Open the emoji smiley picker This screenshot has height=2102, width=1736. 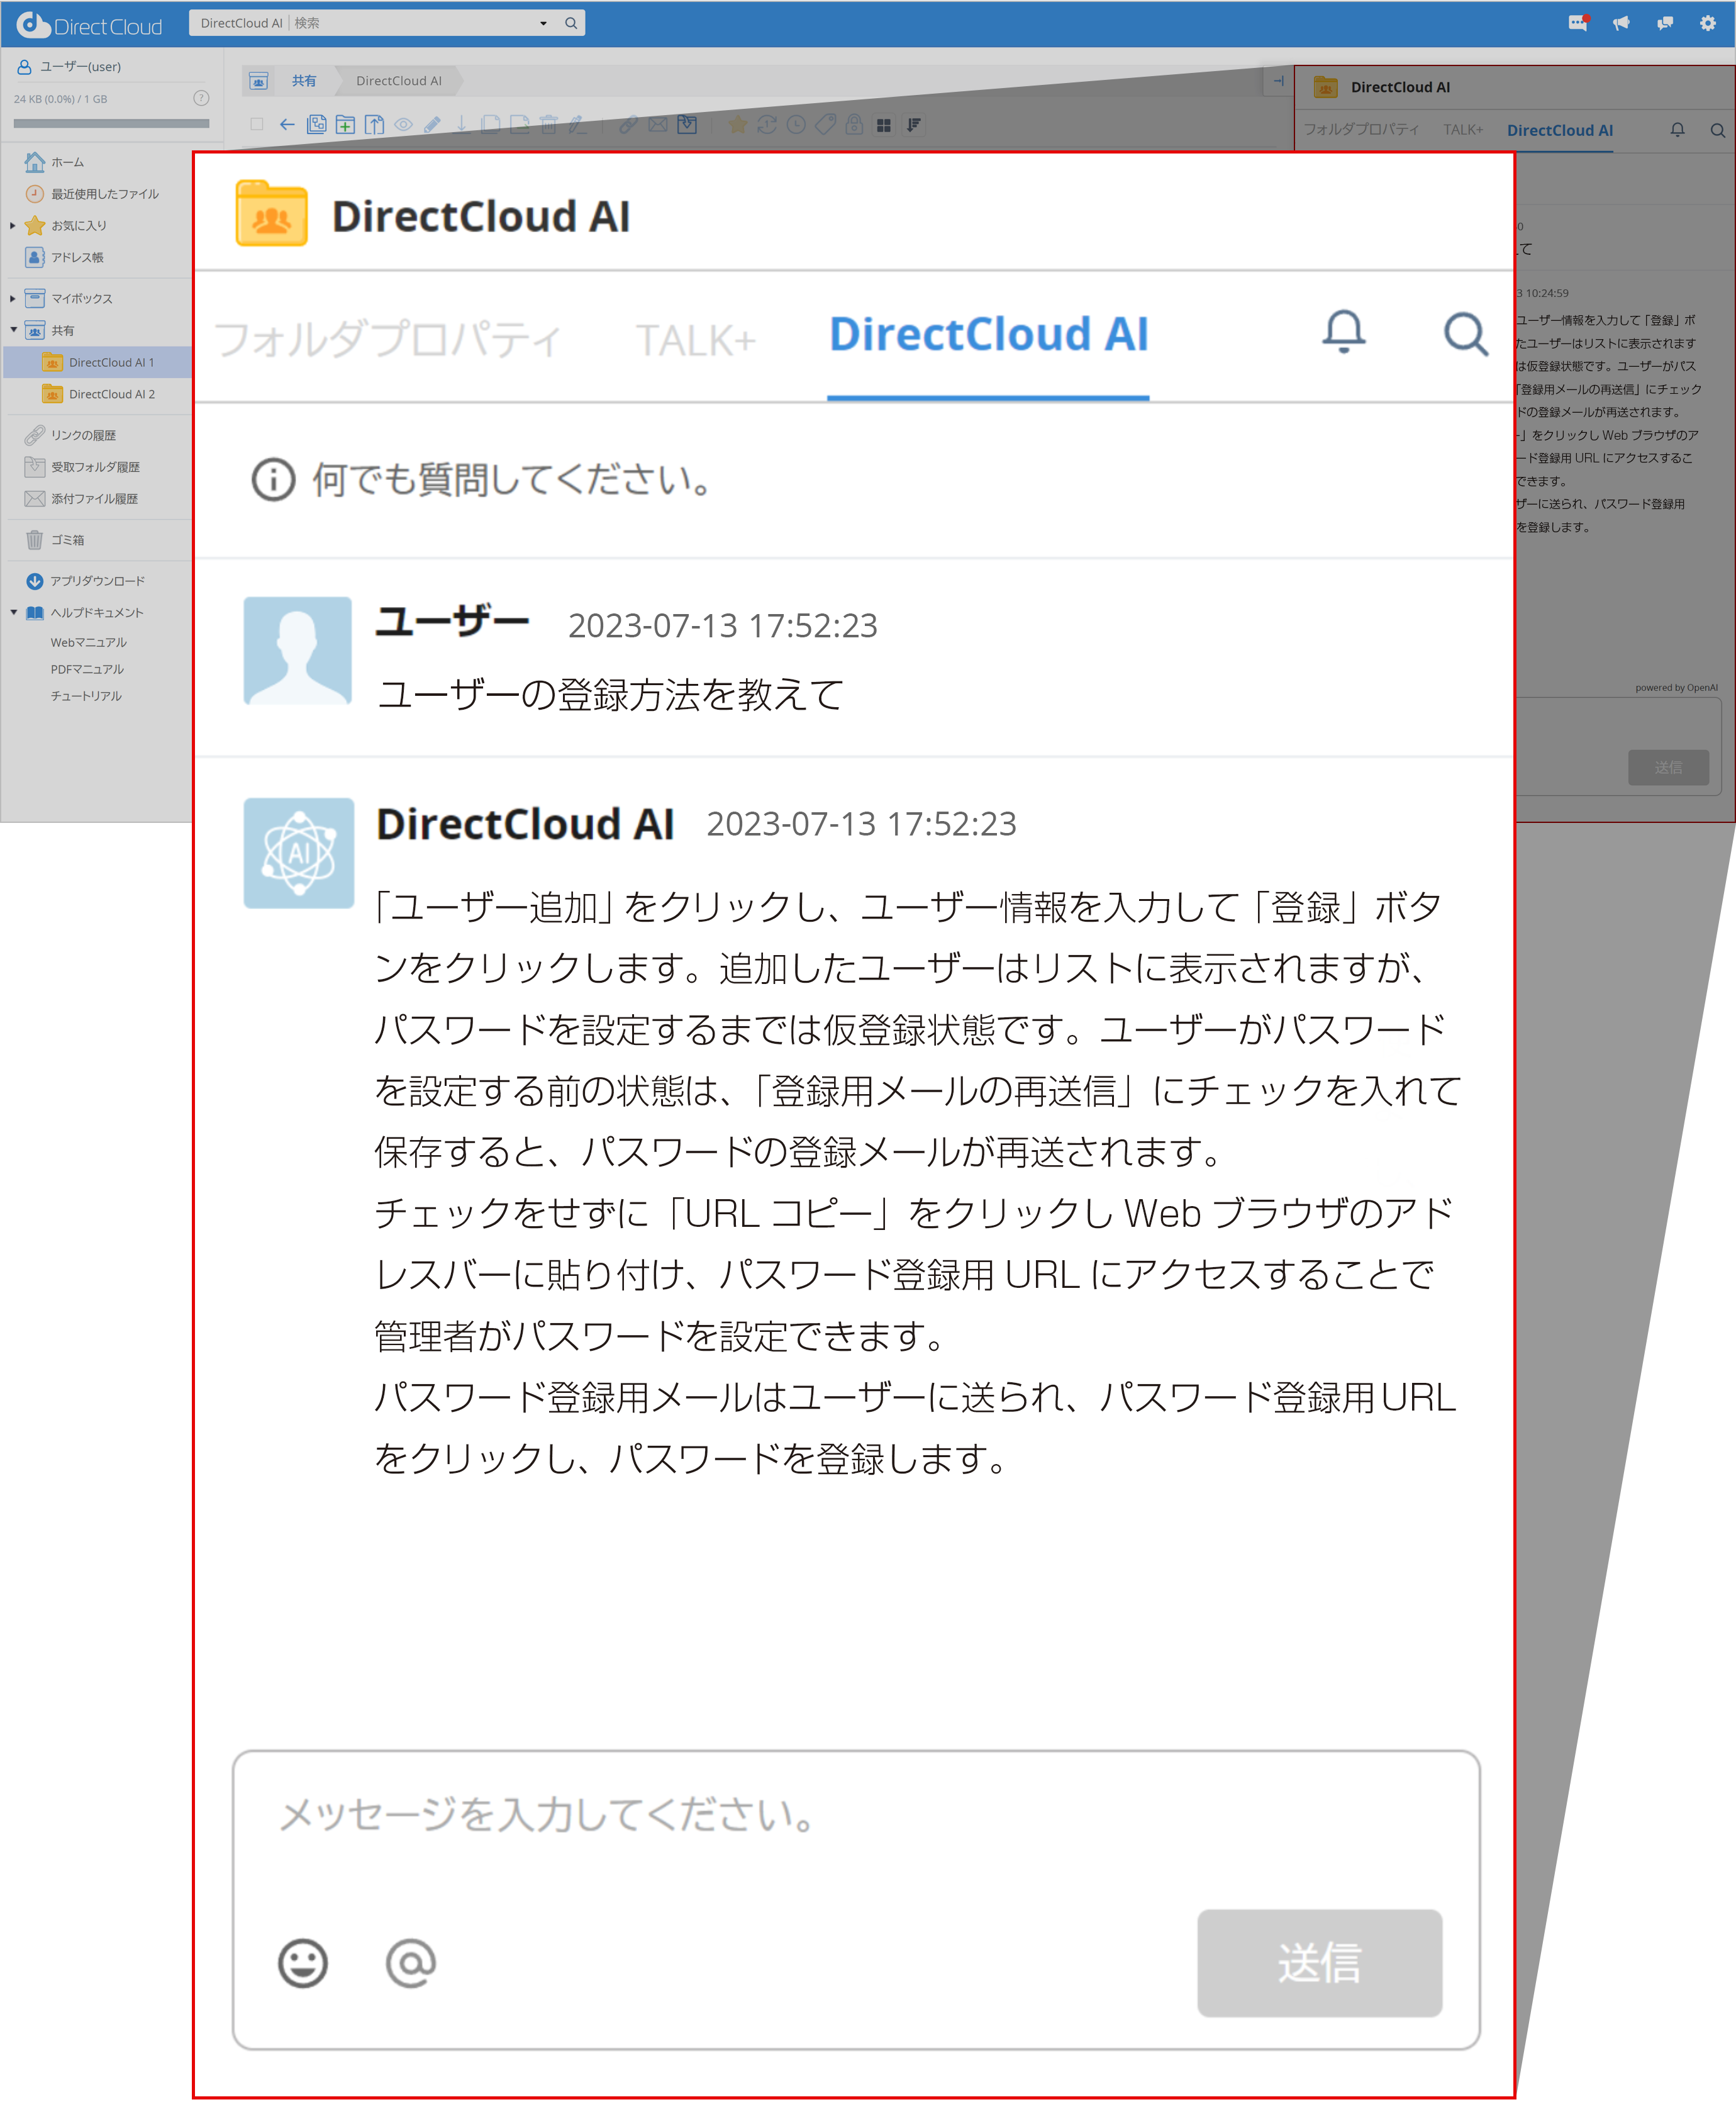pyautogui.click(x=303, y=1963)
